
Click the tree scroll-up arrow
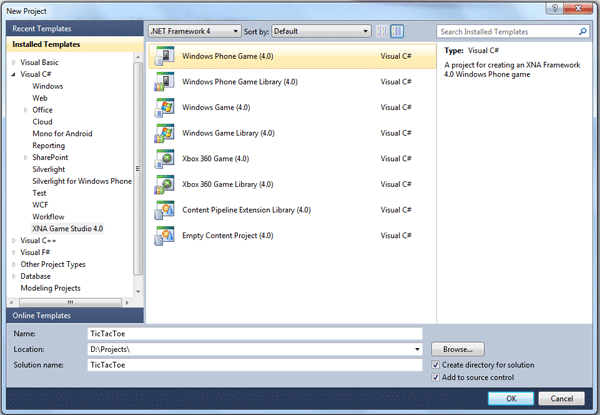tap(138, 57)
